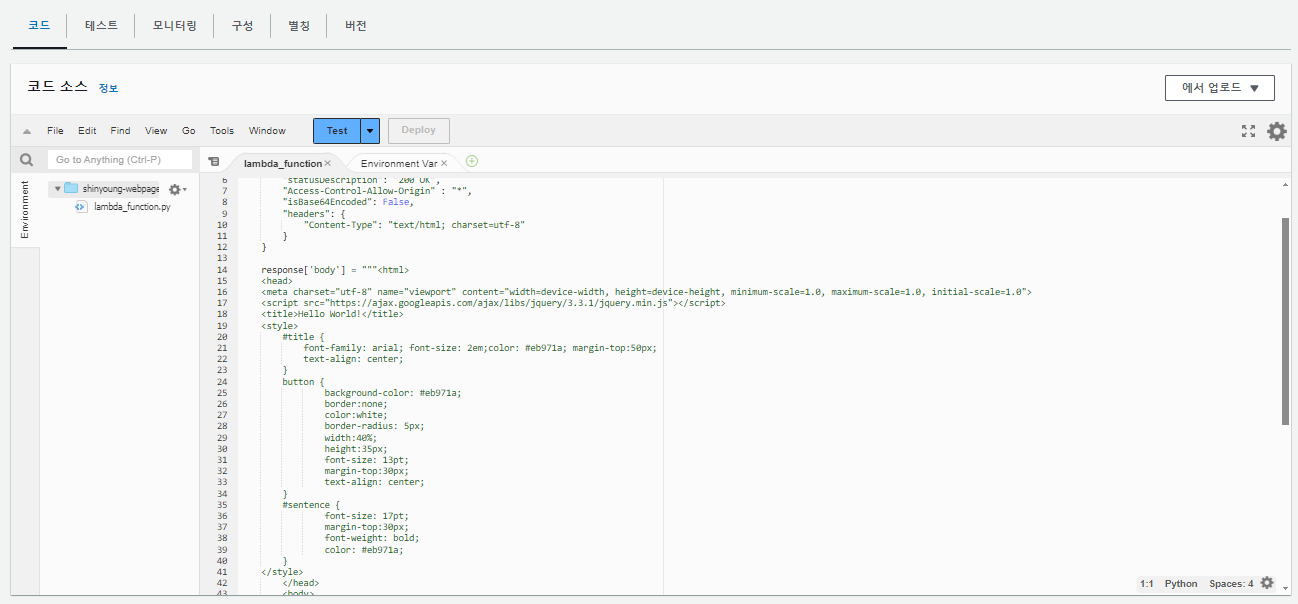Image resolution: width=1298 pixels, height=604 pixels.
Task: Open the File menu
Action: coord(55,131)
